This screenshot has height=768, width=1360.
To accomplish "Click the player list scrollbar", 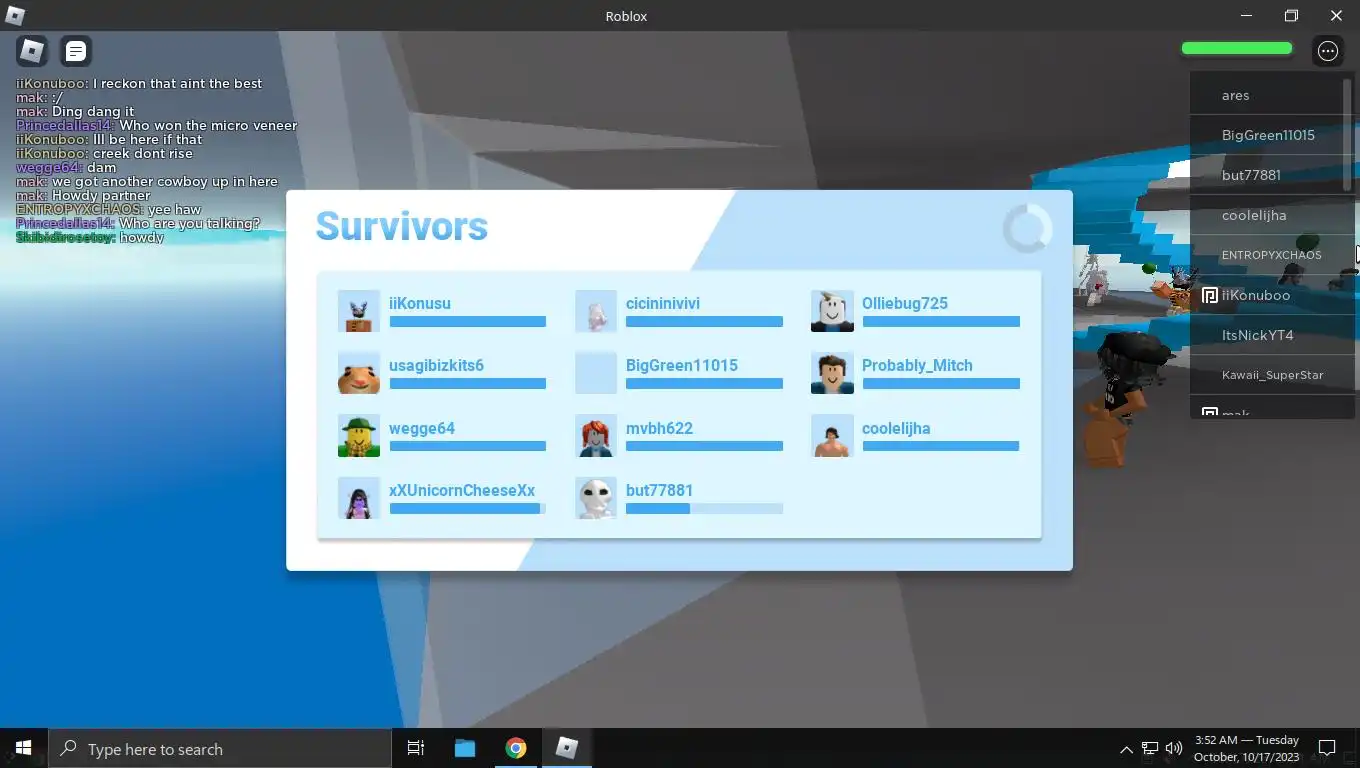I will click(1348, 135).
